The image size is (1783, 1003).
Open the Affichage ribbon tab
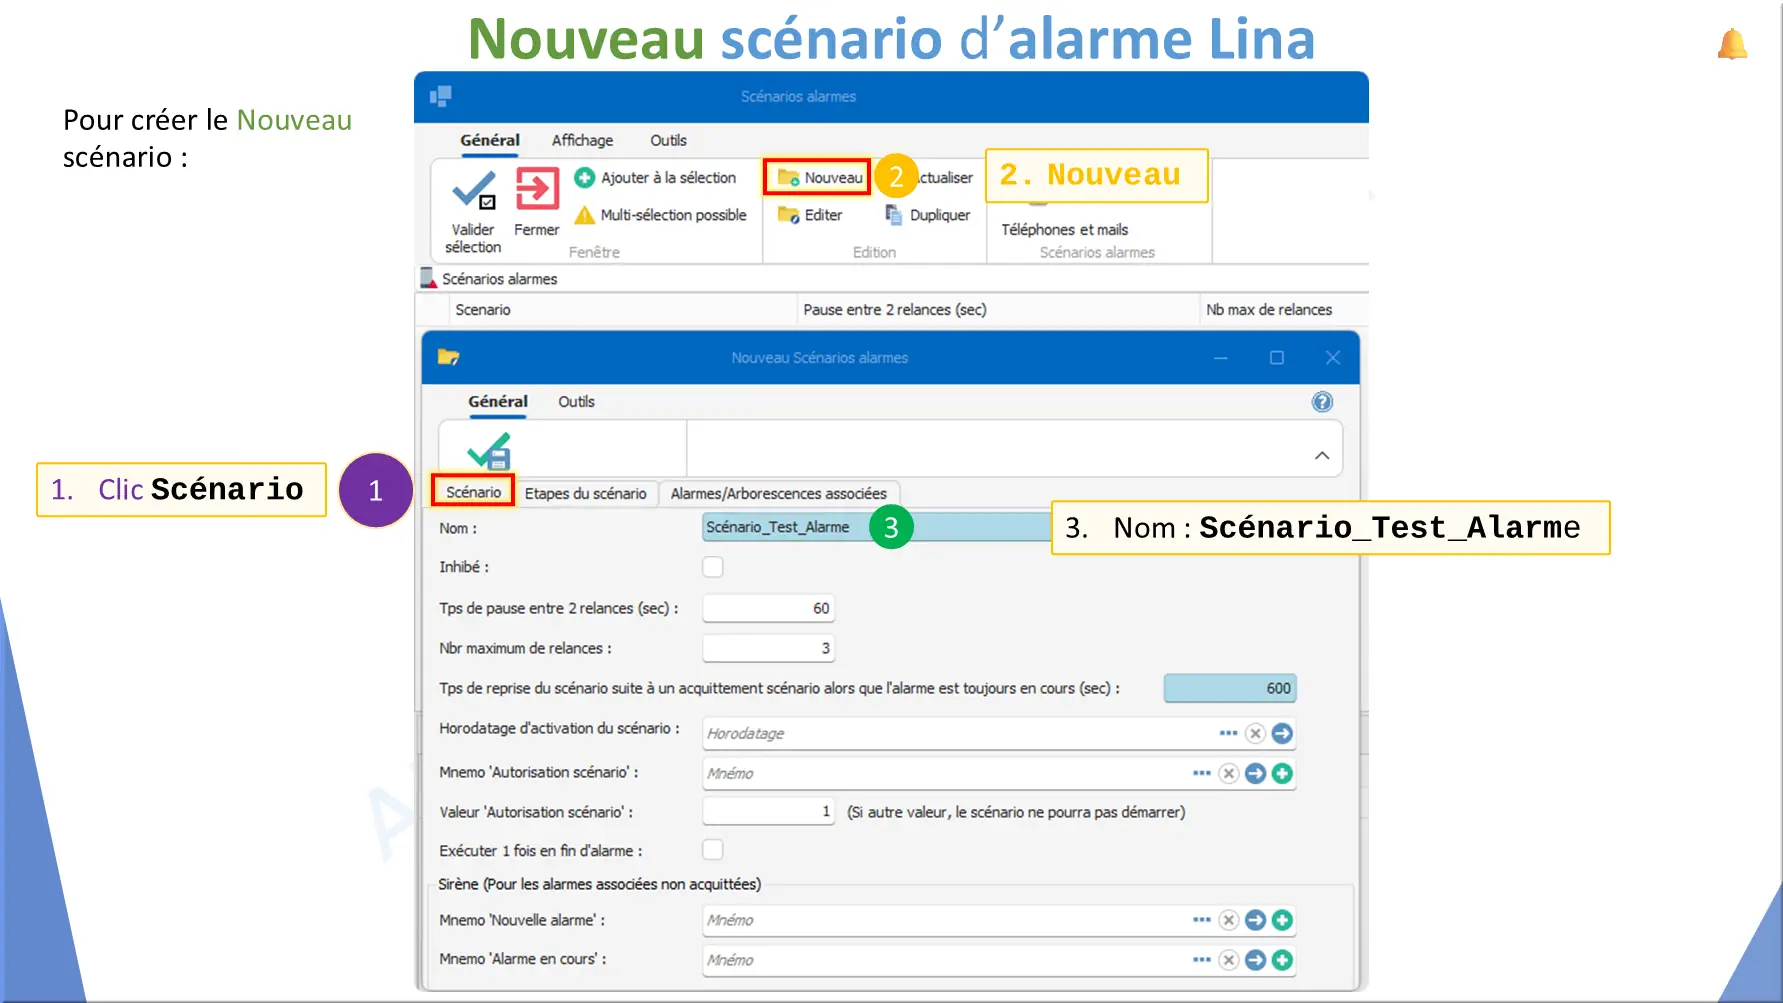click(582, 141)
